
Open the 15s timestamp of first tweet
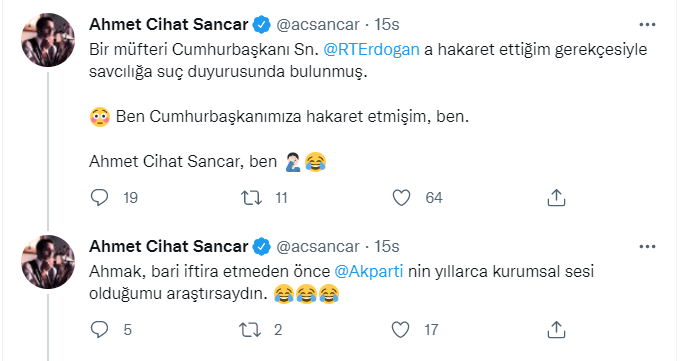(387, 25)
